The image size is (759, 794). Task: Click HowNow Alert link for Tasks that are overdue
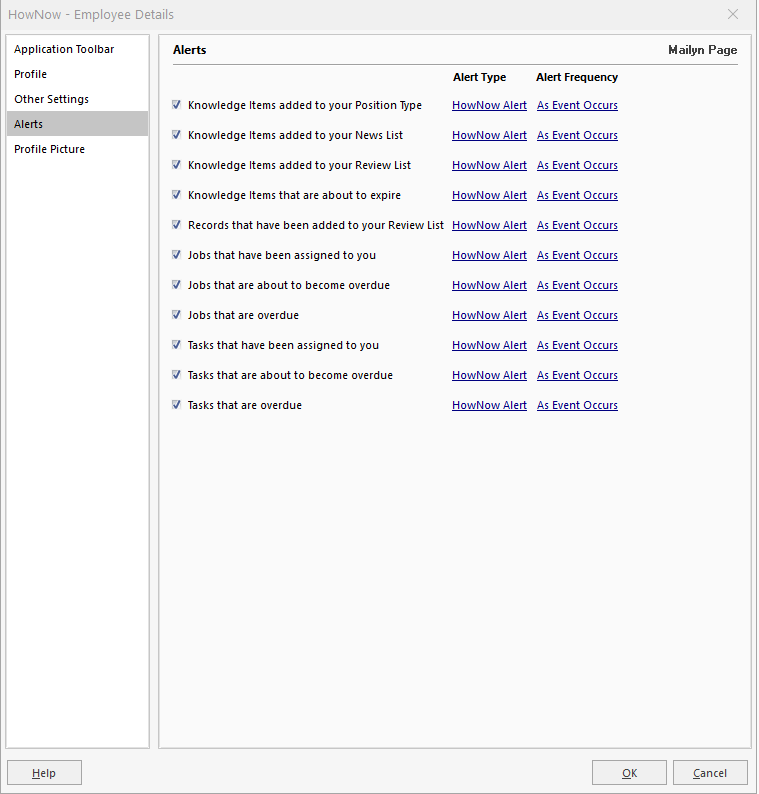point(489,405)
